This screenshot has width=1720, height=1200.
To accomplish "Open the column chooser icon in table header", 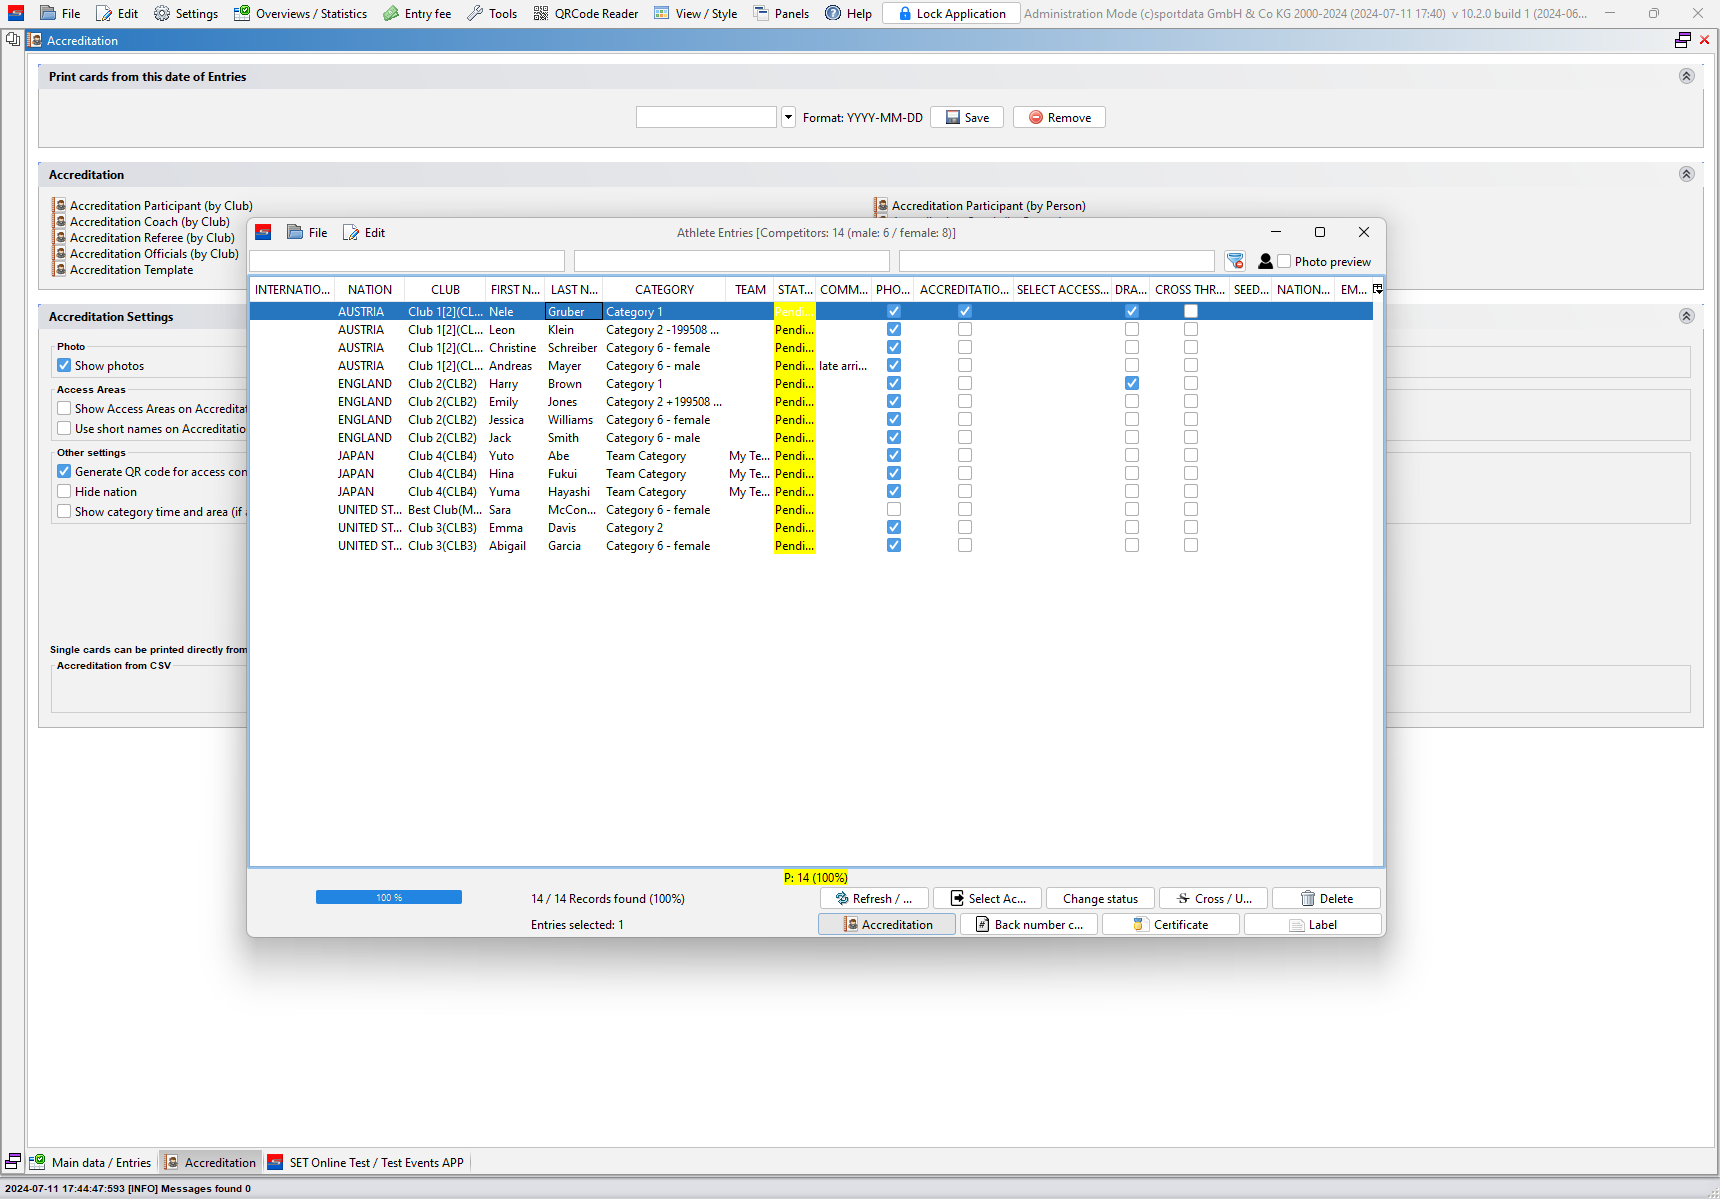I will (x=1377, y=289).
